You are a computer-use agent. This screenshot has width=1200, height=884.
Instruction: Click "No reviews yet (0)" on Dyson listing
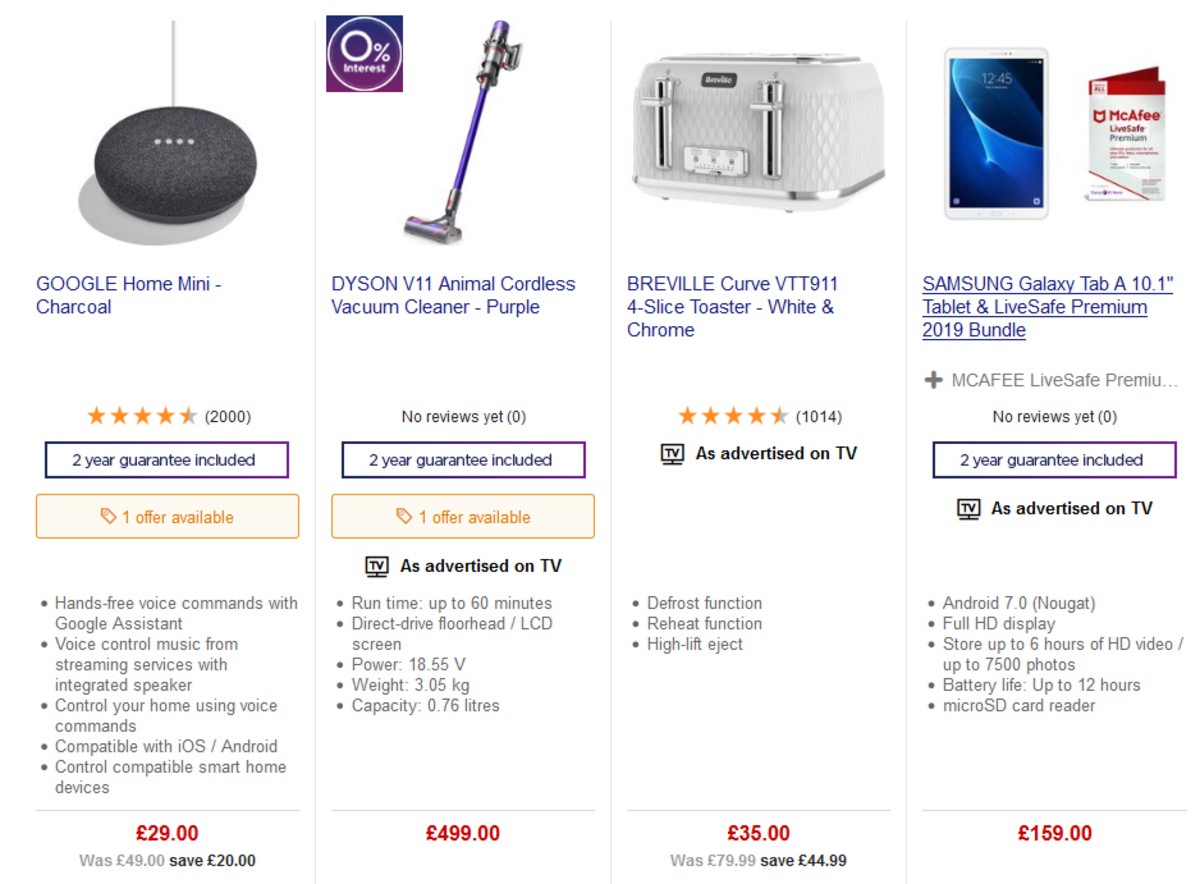pos(462,416)
